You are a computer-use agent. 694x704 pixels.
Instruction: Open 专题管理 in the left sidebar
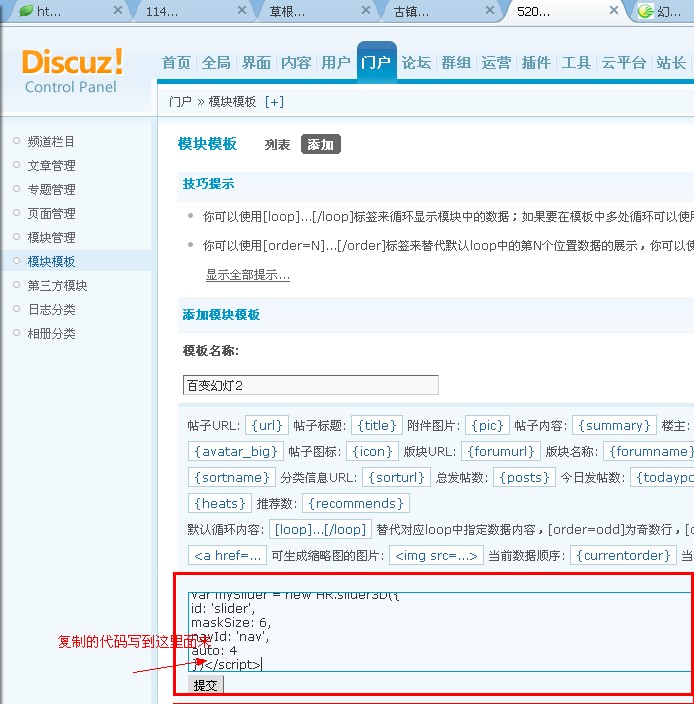click(x=51, y=189)
